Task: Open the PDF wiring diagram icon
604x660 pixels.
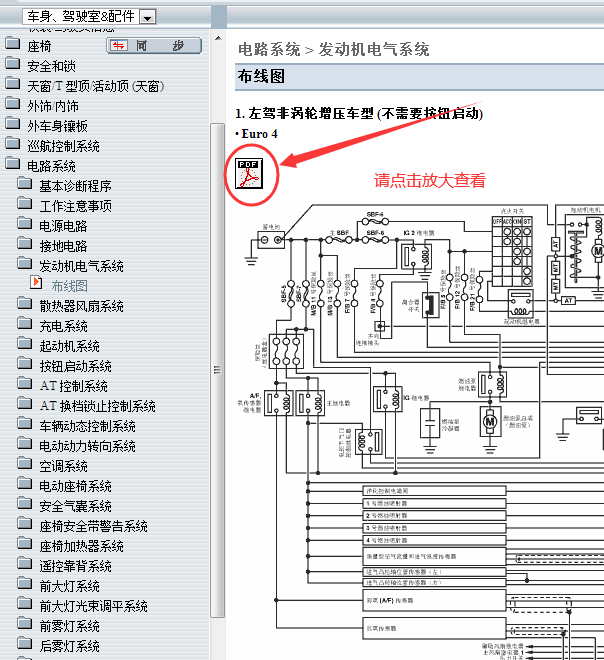Action: (249, 173)
